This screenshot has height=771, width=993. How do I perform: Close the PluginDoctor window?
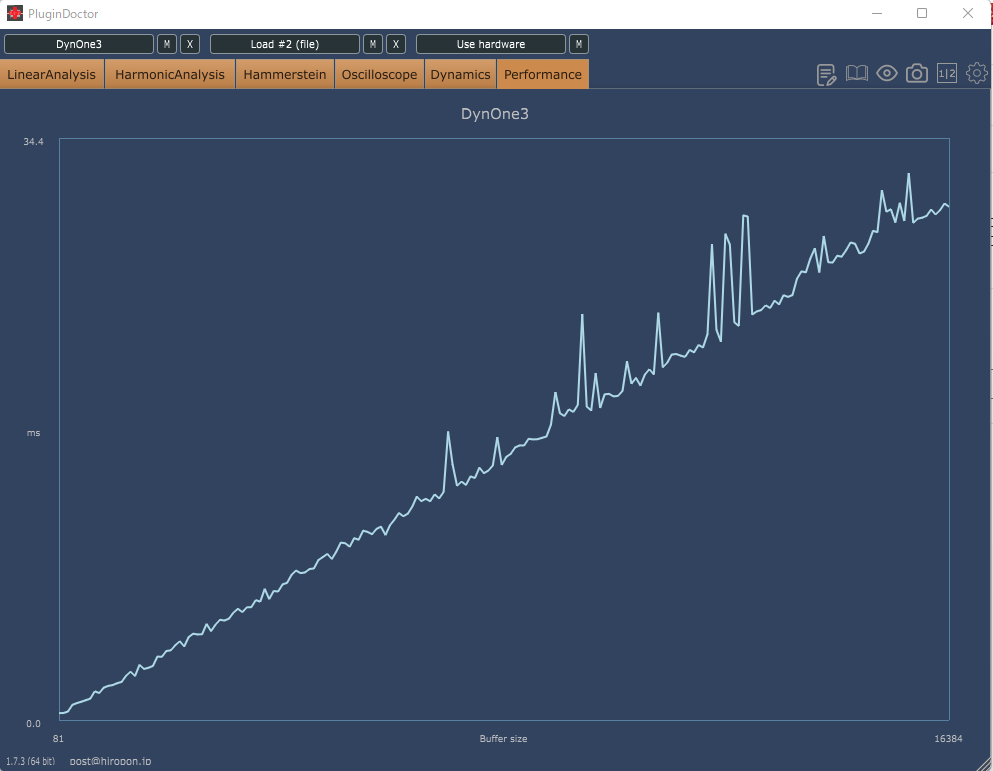968,13
